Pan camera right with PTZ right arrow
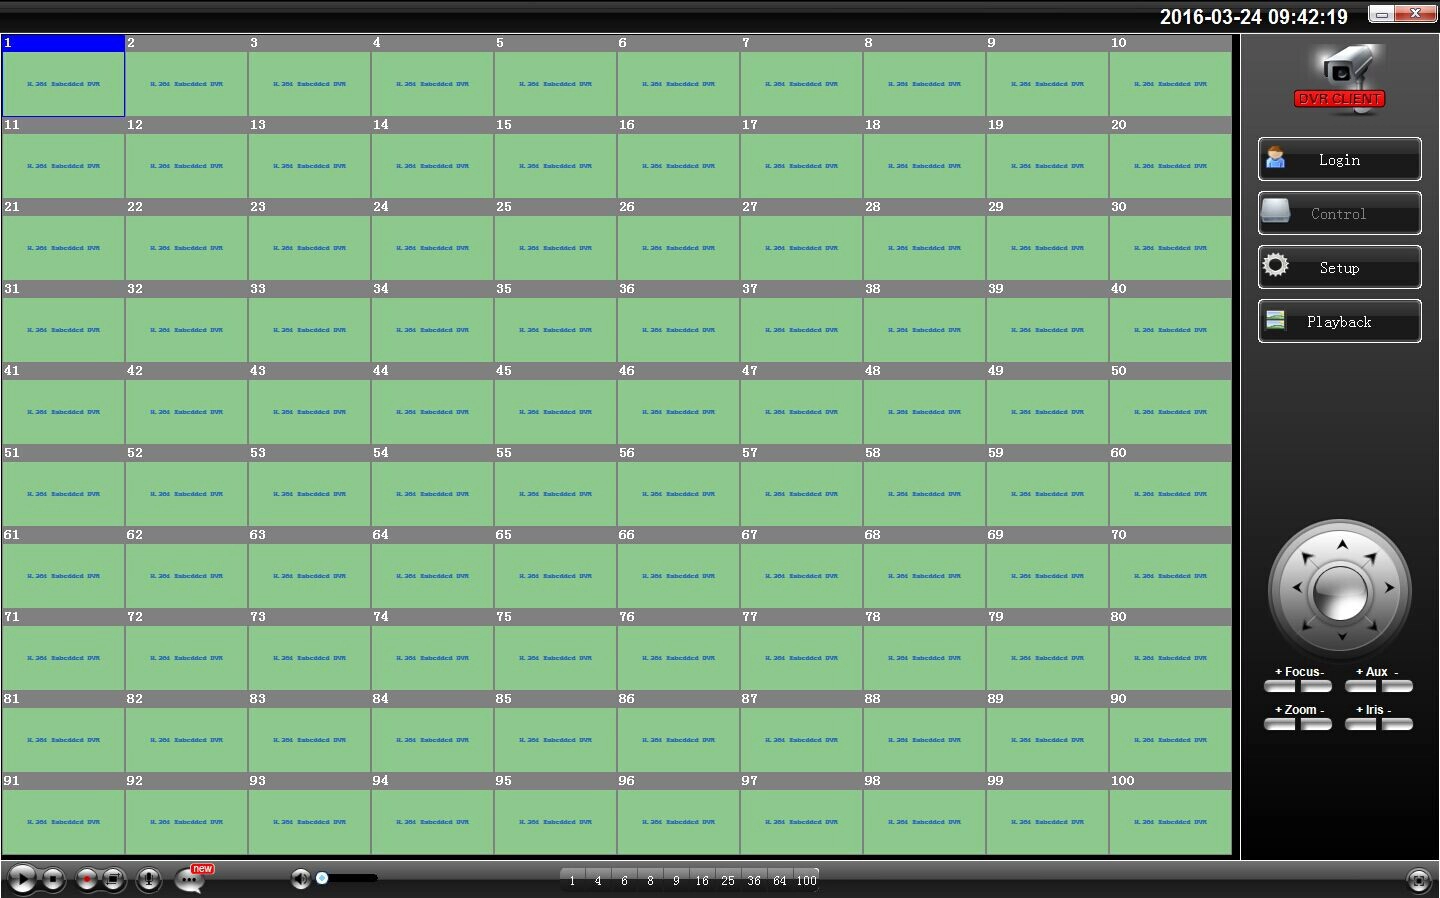Screen dimensions: 1440x898 point(1389,588)
